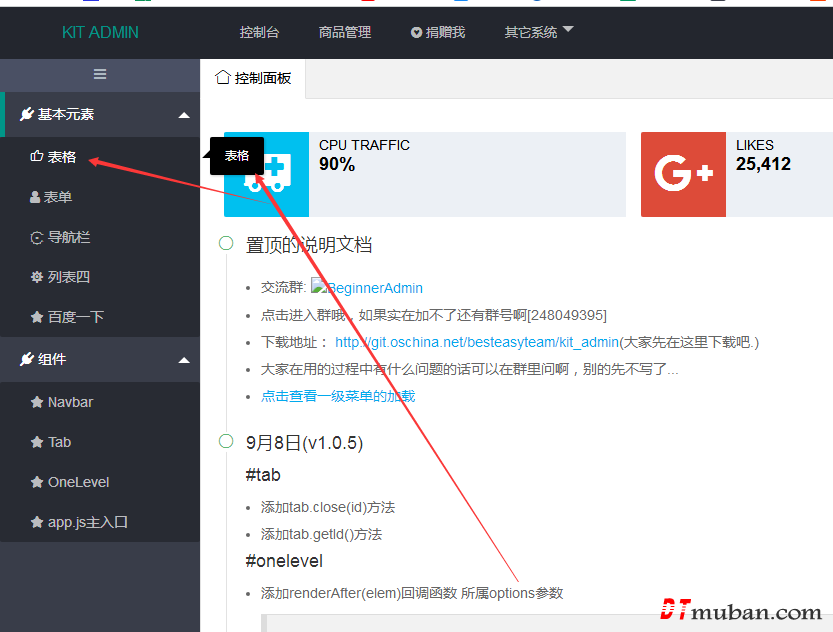The image size is (833, 632).
Task: Collapse the 组件 sidebar section arrow
Action: point(183,360)
